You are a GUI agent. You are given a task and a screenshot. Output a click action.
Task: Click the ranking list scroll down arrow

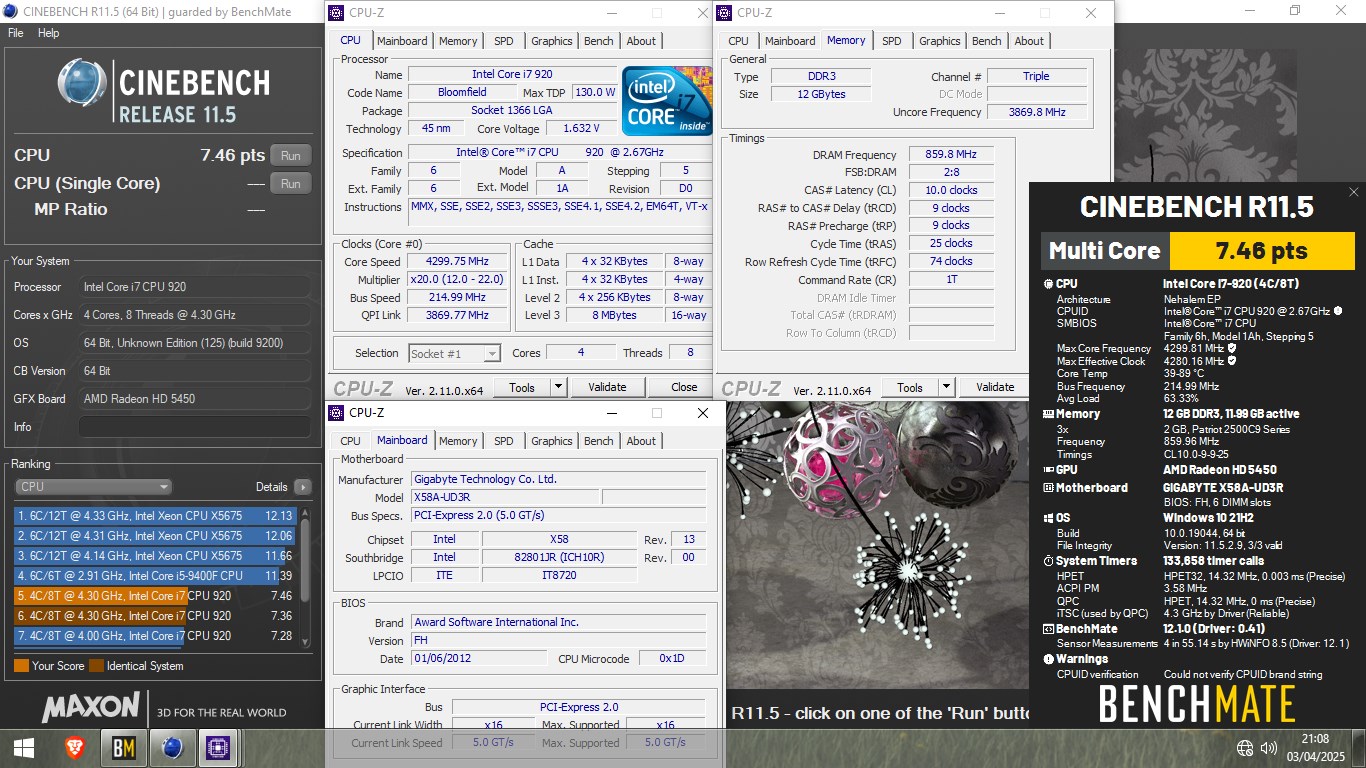pos(305,641)
